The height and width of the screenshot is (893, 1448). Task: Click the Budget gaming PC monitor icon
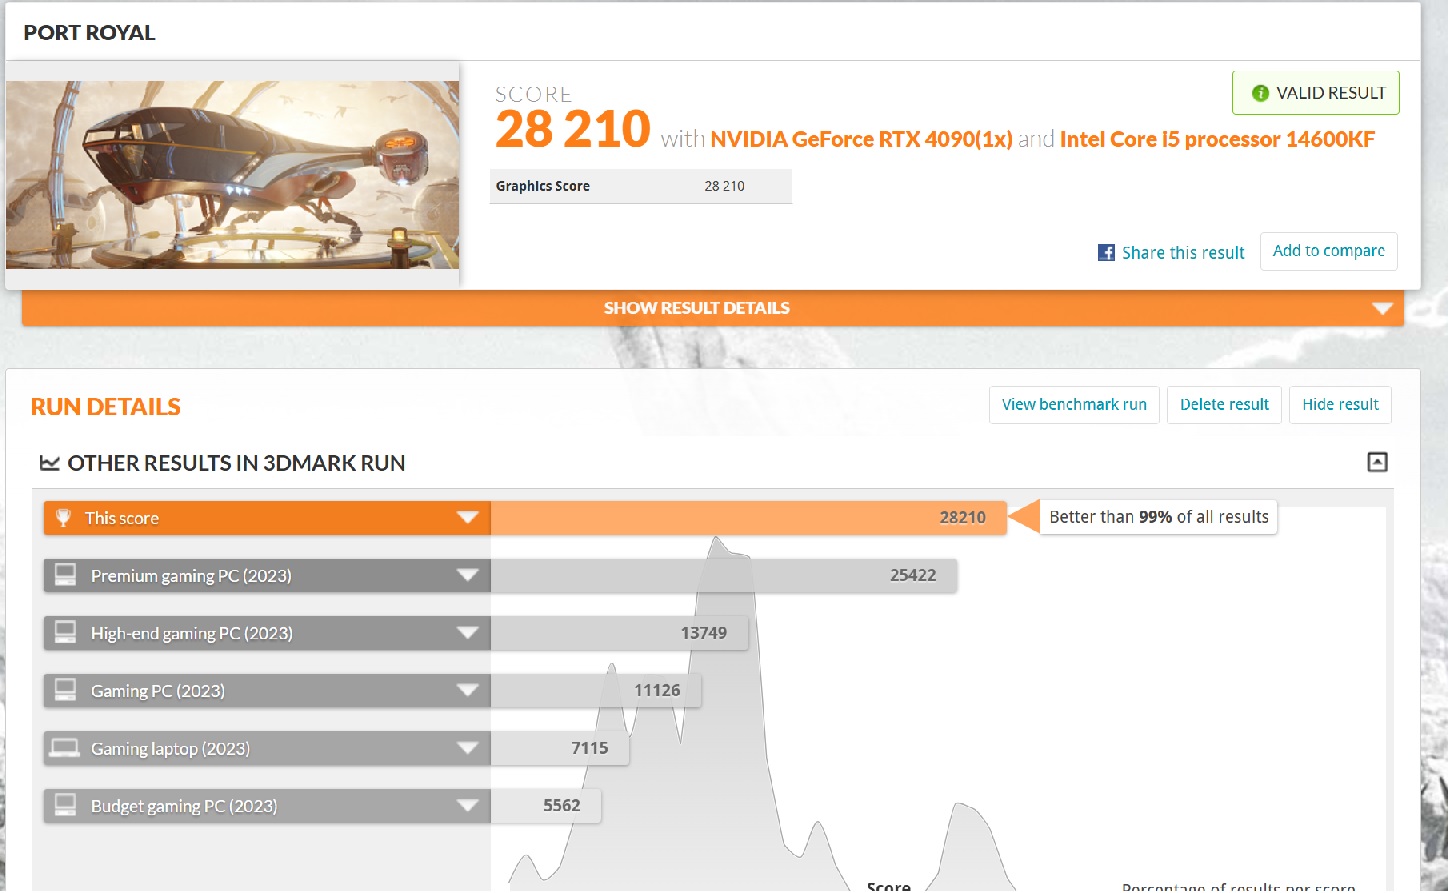tap(66, 805)
